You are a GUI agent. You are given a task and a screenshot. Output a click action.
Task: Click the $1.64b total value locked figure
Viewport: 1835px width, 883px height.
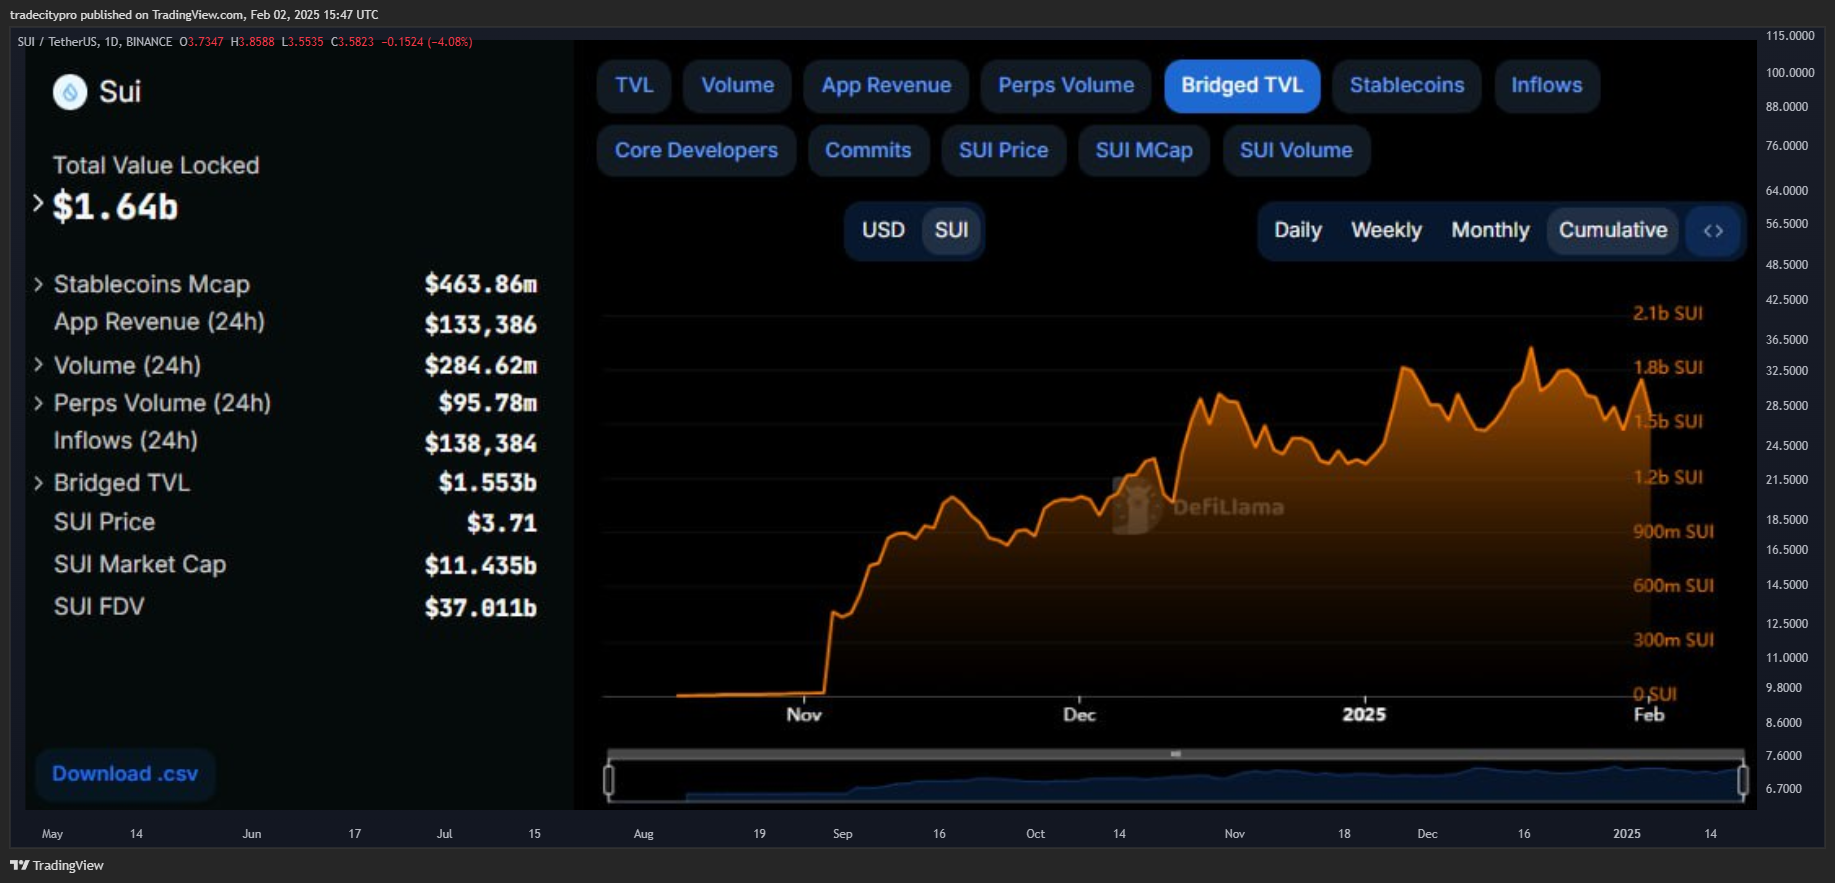[x=115, y=207]
